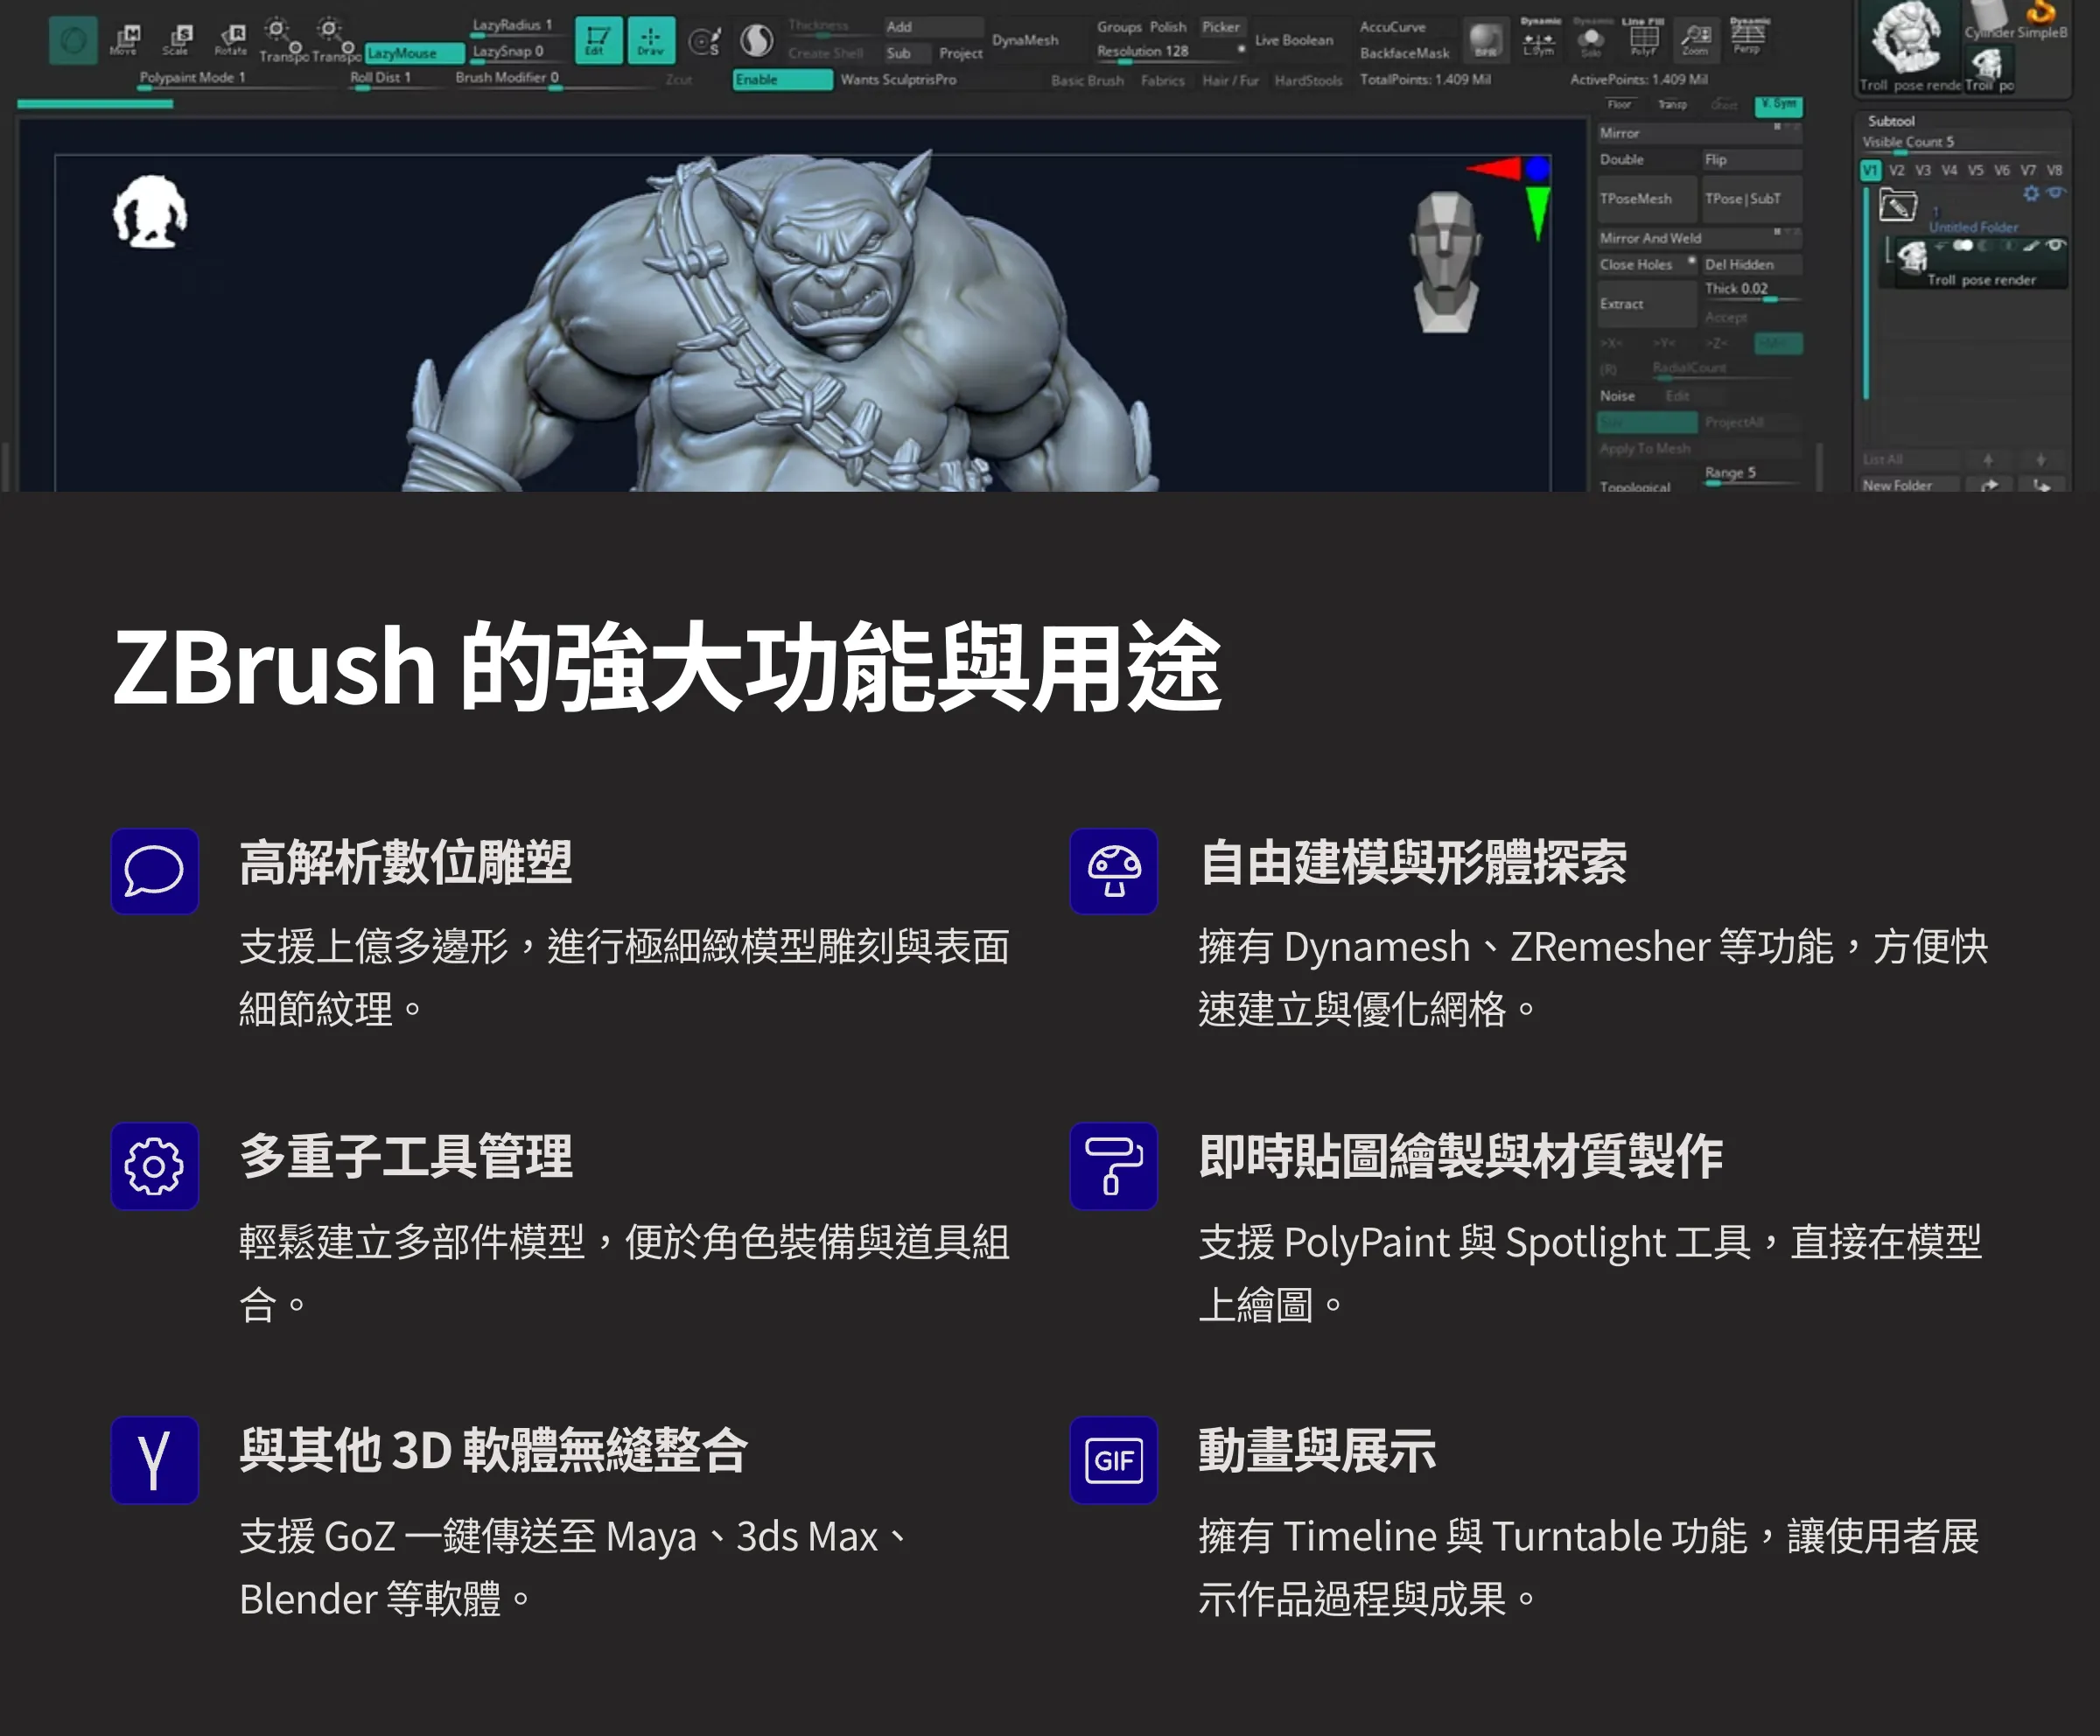Open the Basic Brush category
The image size is (2100, 1736).
pyautogui.click(x=1087, y=80)
